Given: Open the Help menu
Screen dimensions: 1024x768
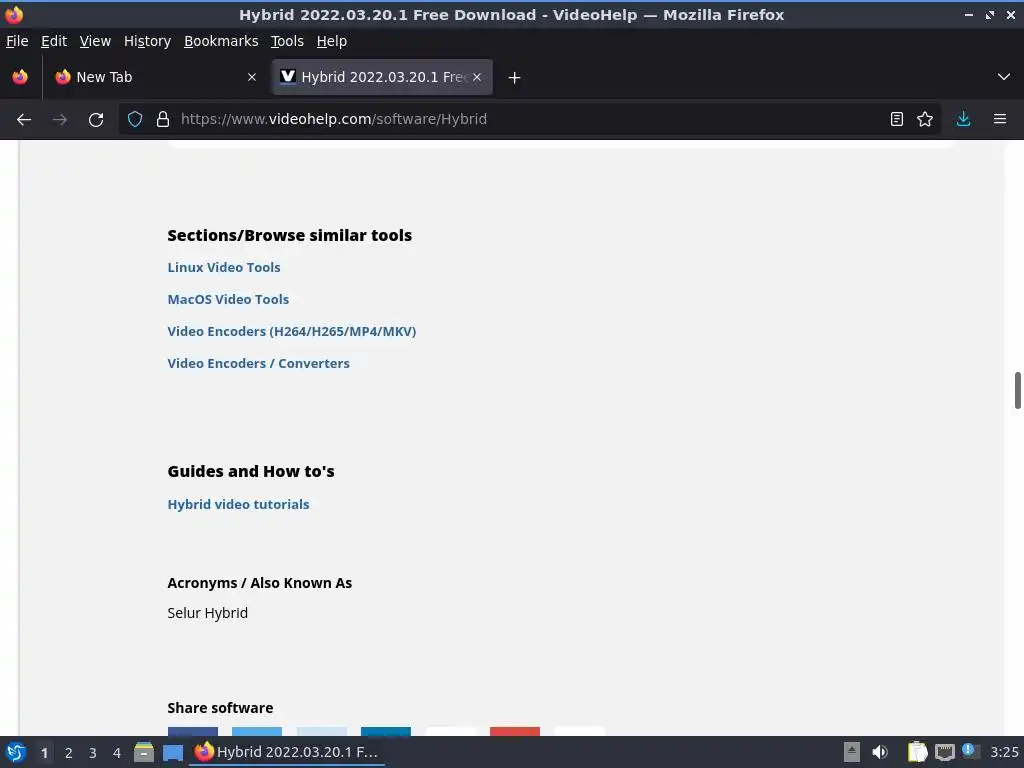Looking at the screenshot, I should (332, 41).
